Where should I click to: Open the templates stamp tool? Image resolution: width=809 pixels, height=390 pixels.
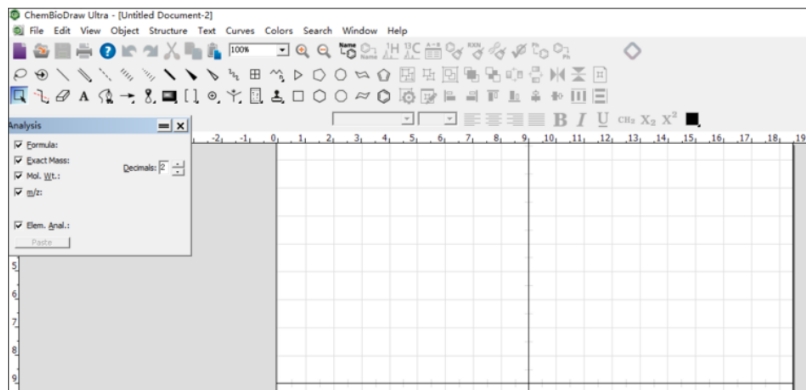tap(278, 96)
